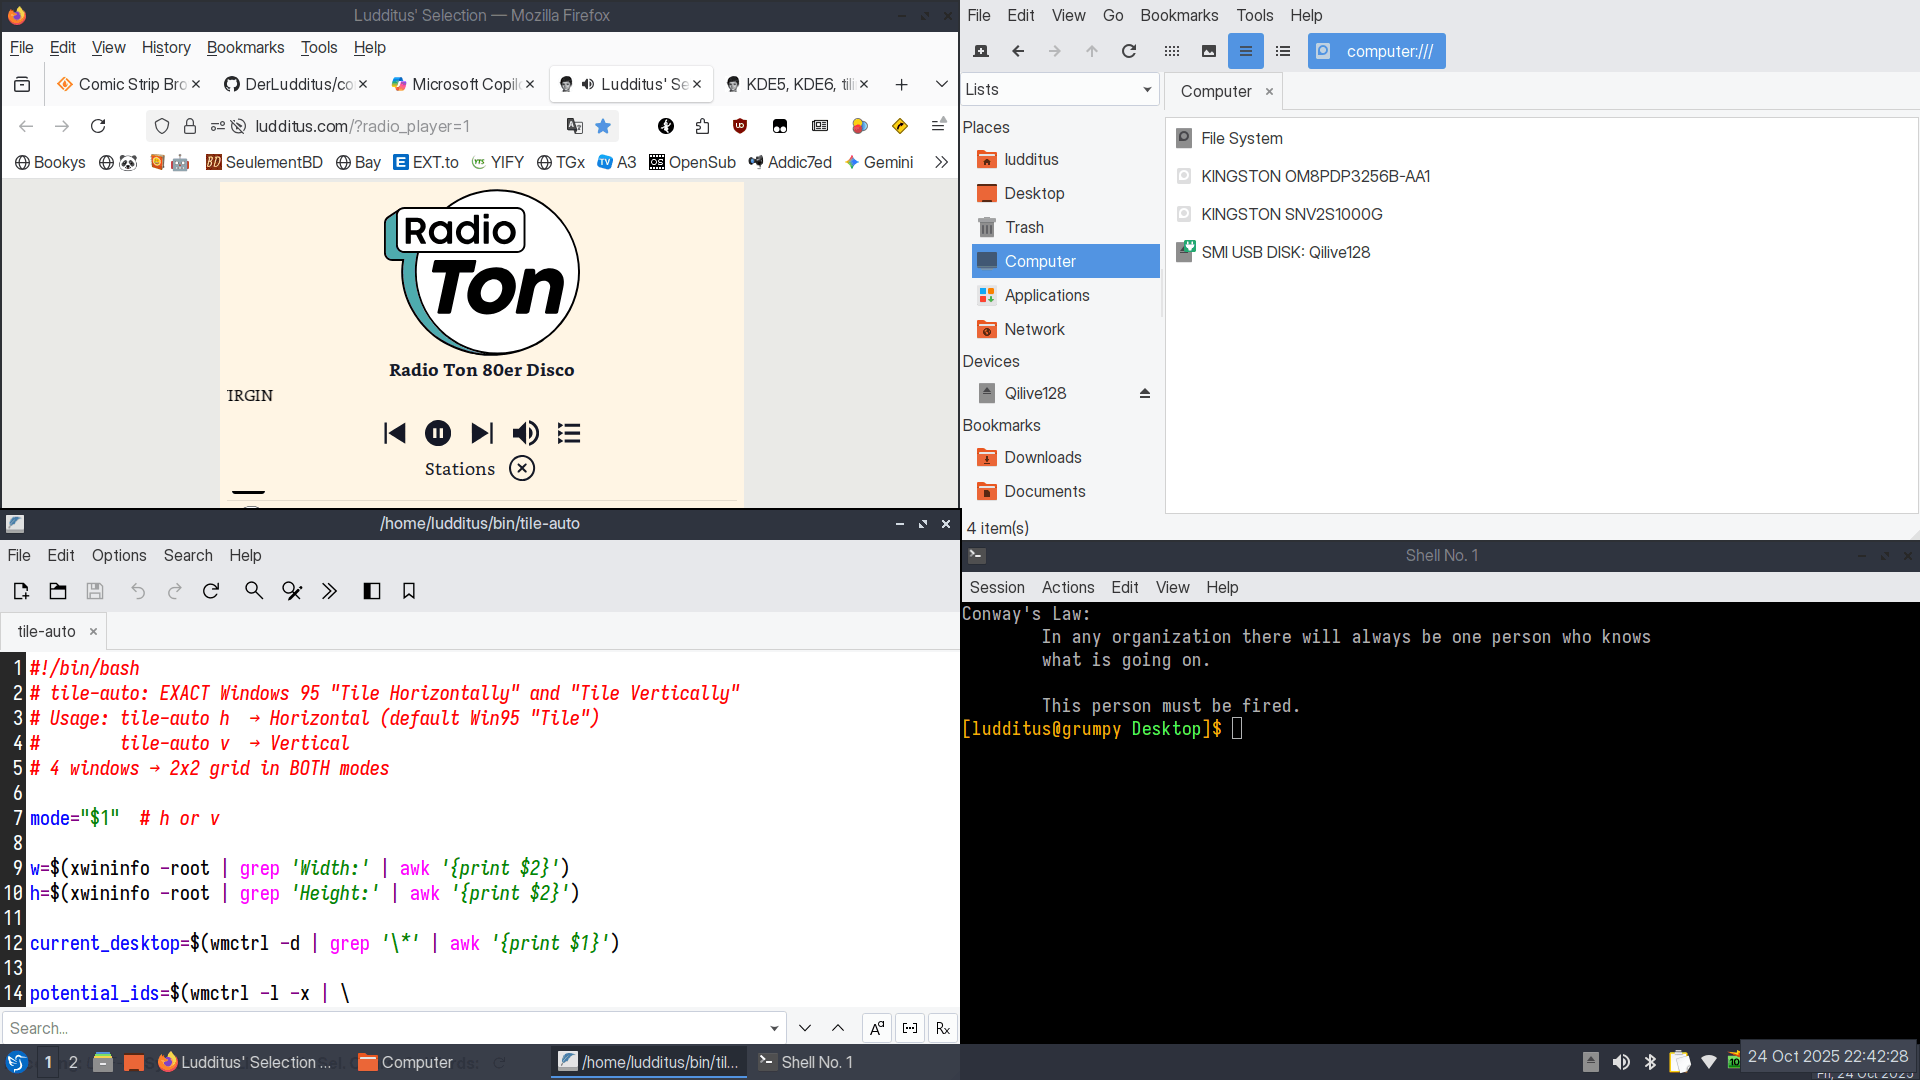Click the radio player volume speaker icon

tap(525, 433)
